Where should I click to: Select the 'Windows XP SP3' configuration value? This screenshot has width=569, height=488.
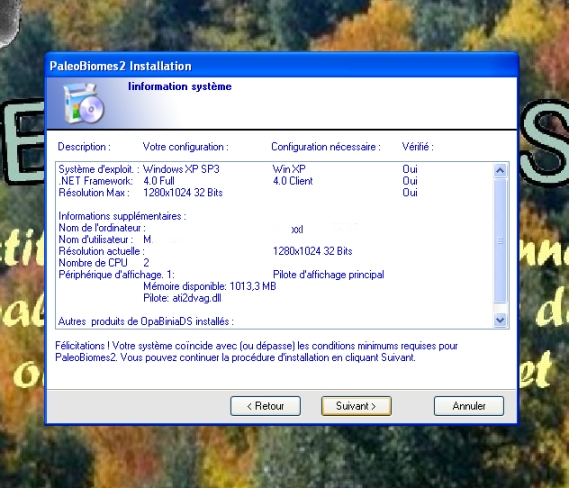click(x=181, y=169)
